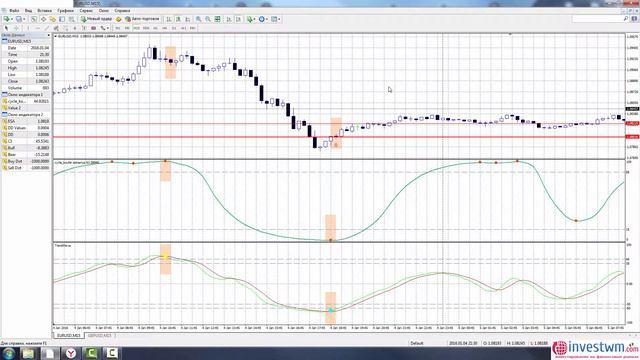Switch to H1 timeframe
The image size is (640, 360).
155,28
